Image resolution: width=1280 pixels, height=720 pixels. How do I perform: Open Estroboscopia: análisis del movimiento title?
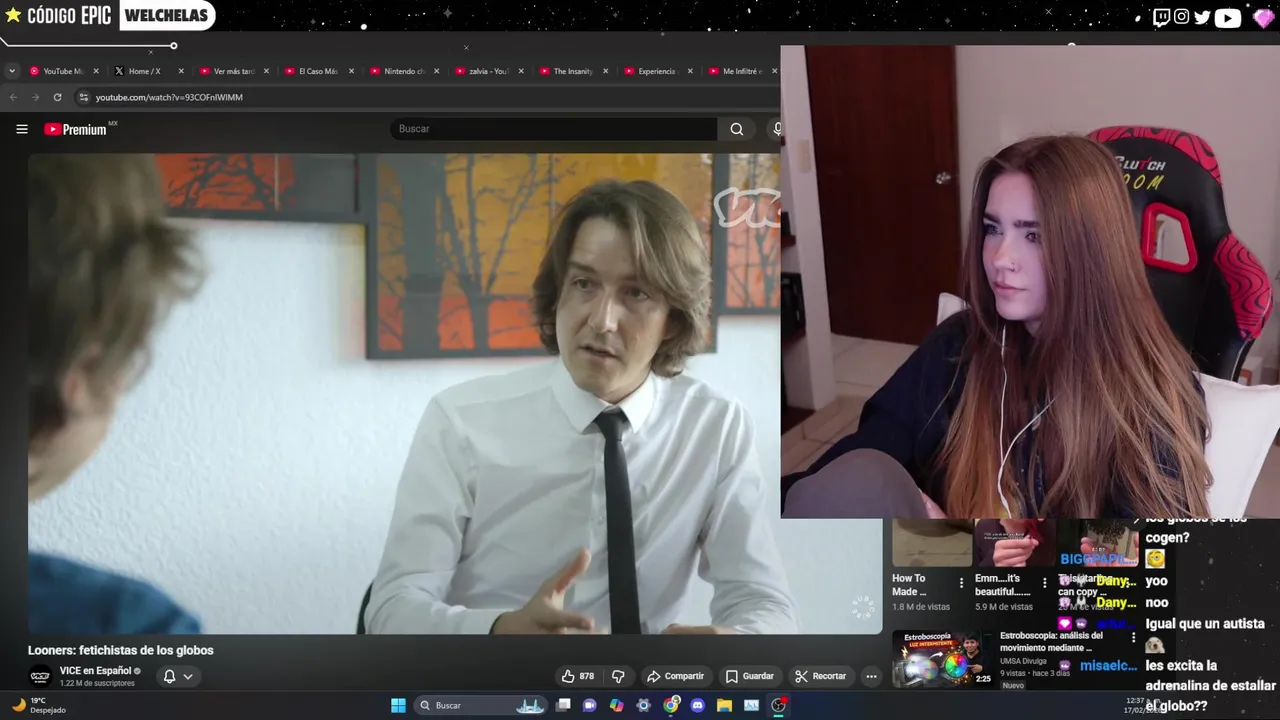(1051, 641)
